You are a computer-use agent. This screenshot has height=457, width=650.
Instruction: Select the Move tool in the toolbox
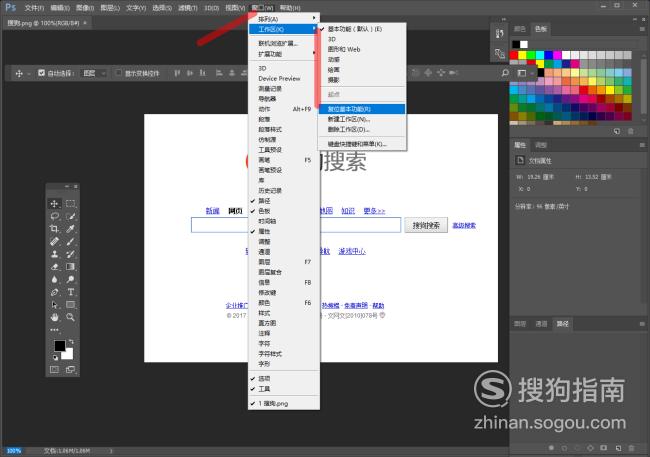pyautogui.click(x=54, y=204)
